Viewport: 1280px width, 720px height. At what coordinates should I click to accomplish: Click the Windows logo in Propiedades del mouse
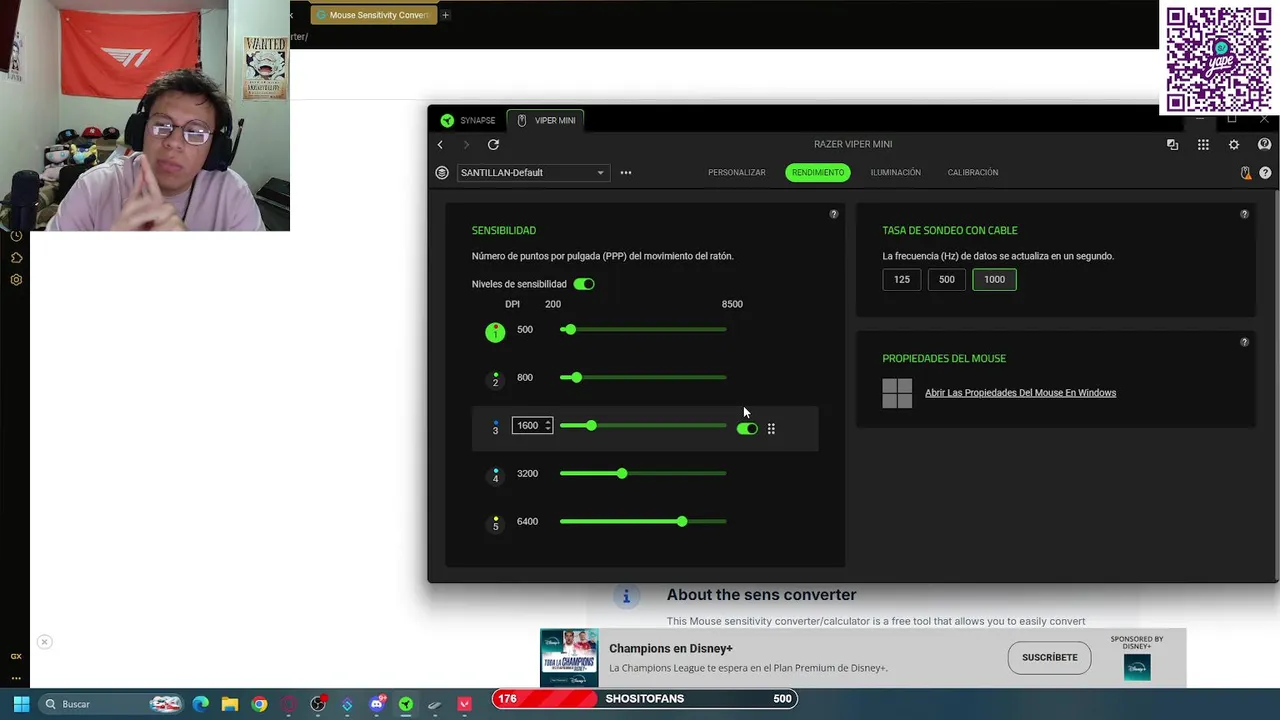click(x=897, y=393)
